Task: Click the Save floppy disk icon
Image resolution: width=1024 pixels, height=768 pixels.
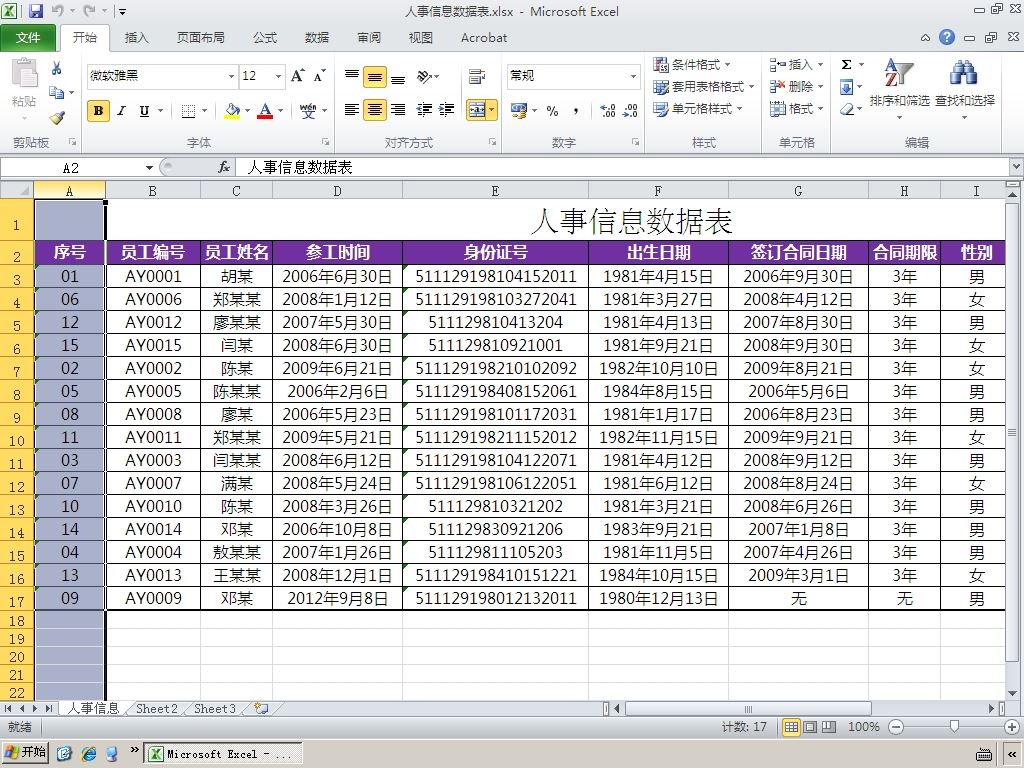Action: click(x=35, y=10)
